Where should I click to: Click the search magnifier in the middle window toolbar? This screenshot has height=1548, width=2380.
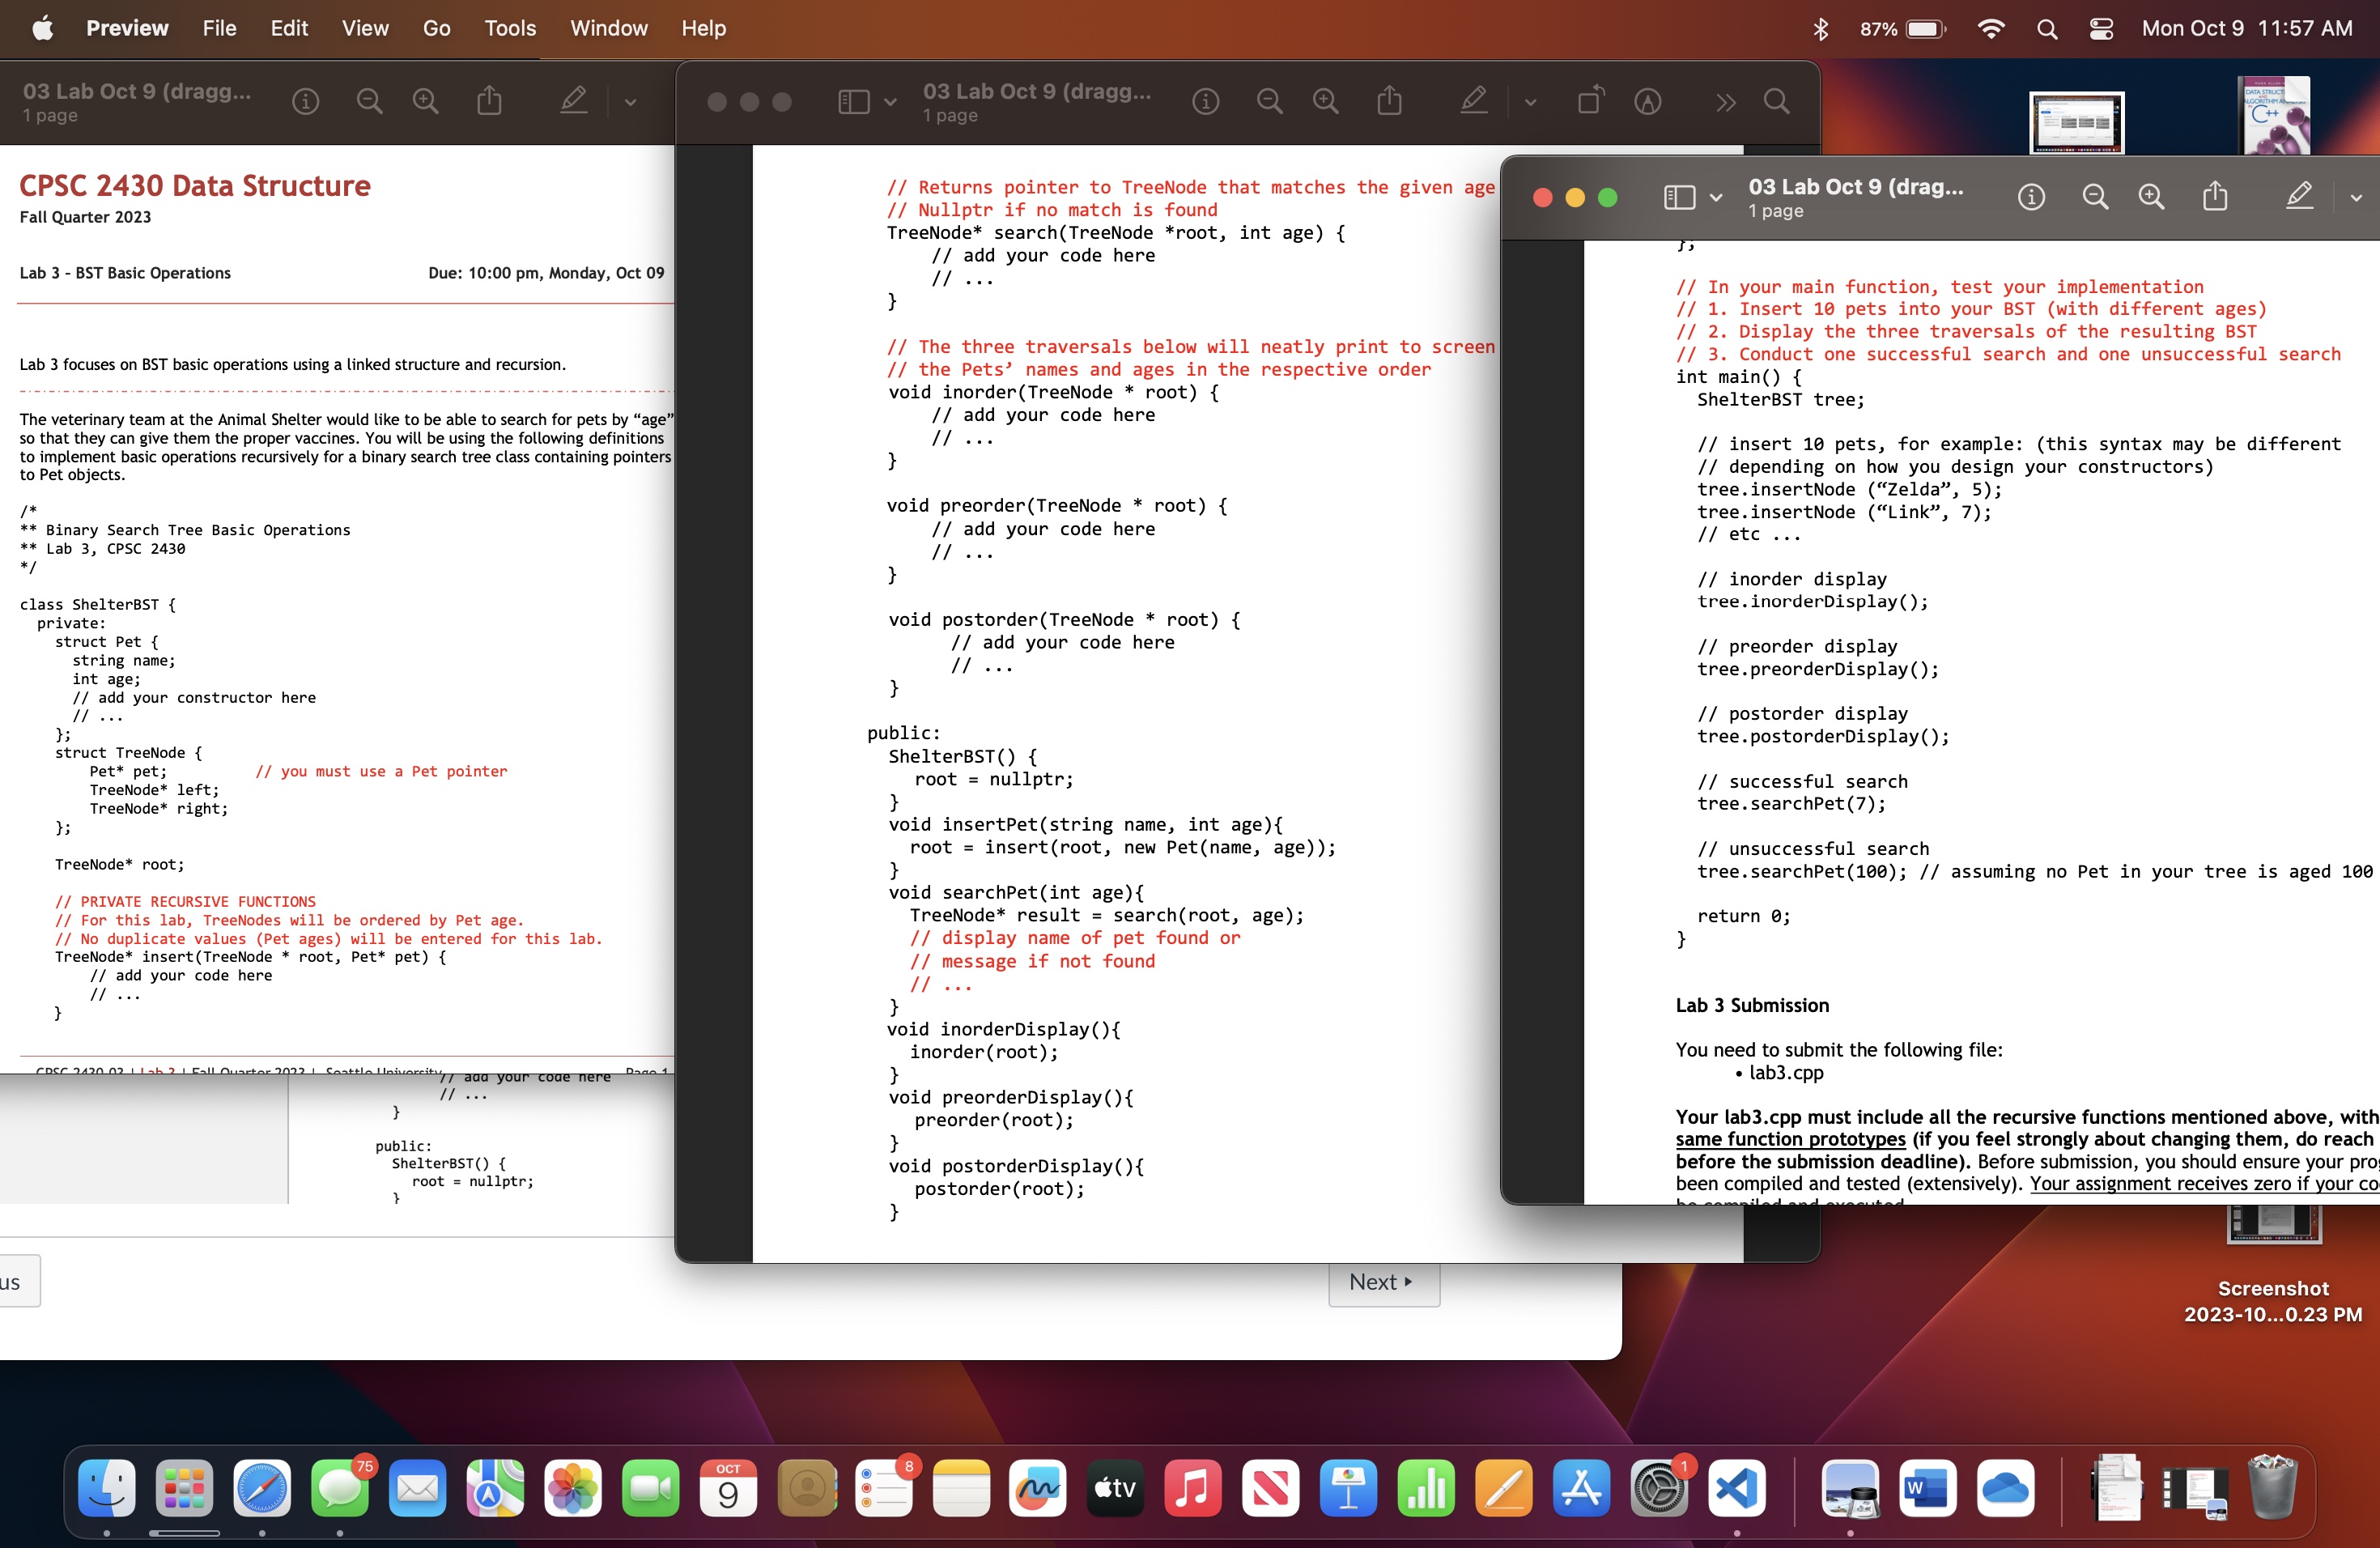pos(1777,101)
